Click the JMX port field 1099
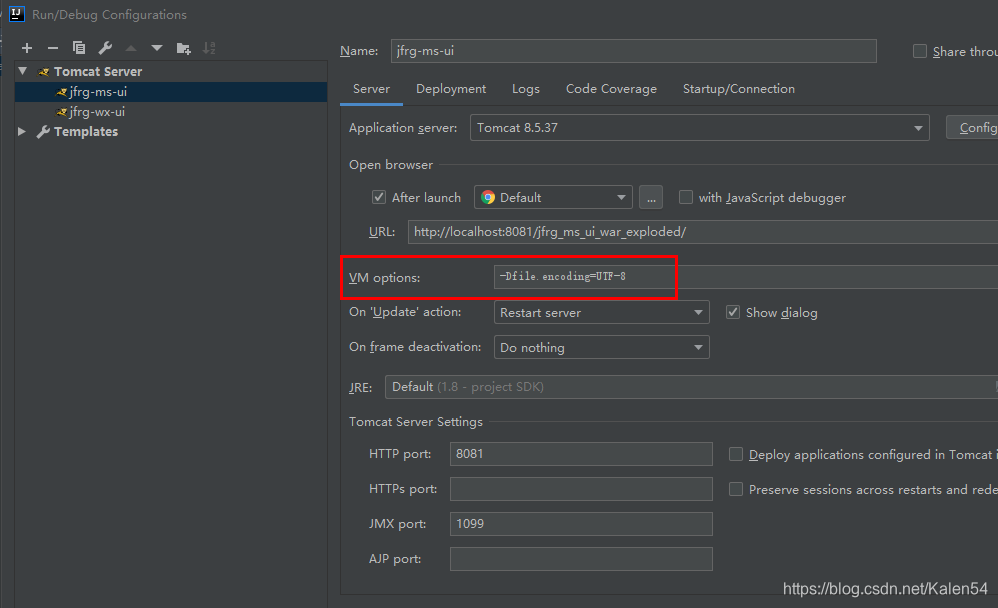Screen dimensions: 998x608 click(x=581, y=524)
